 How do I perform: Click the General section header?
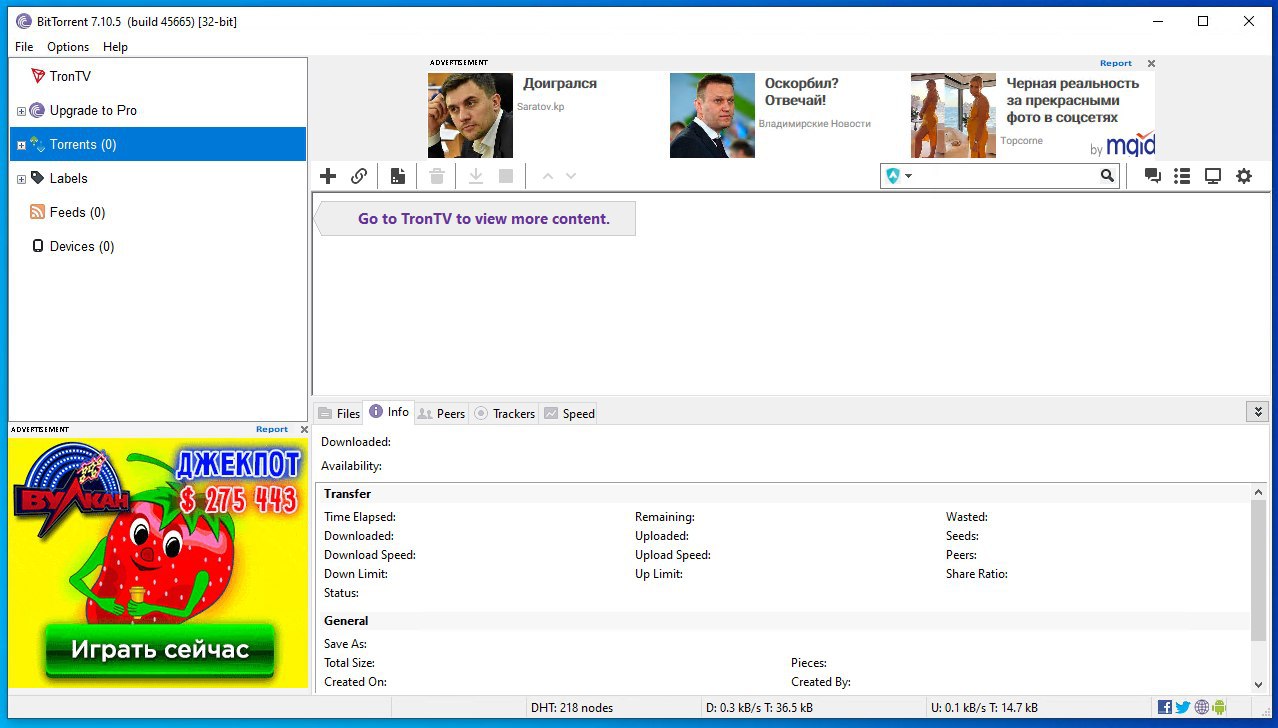(346, 621)
